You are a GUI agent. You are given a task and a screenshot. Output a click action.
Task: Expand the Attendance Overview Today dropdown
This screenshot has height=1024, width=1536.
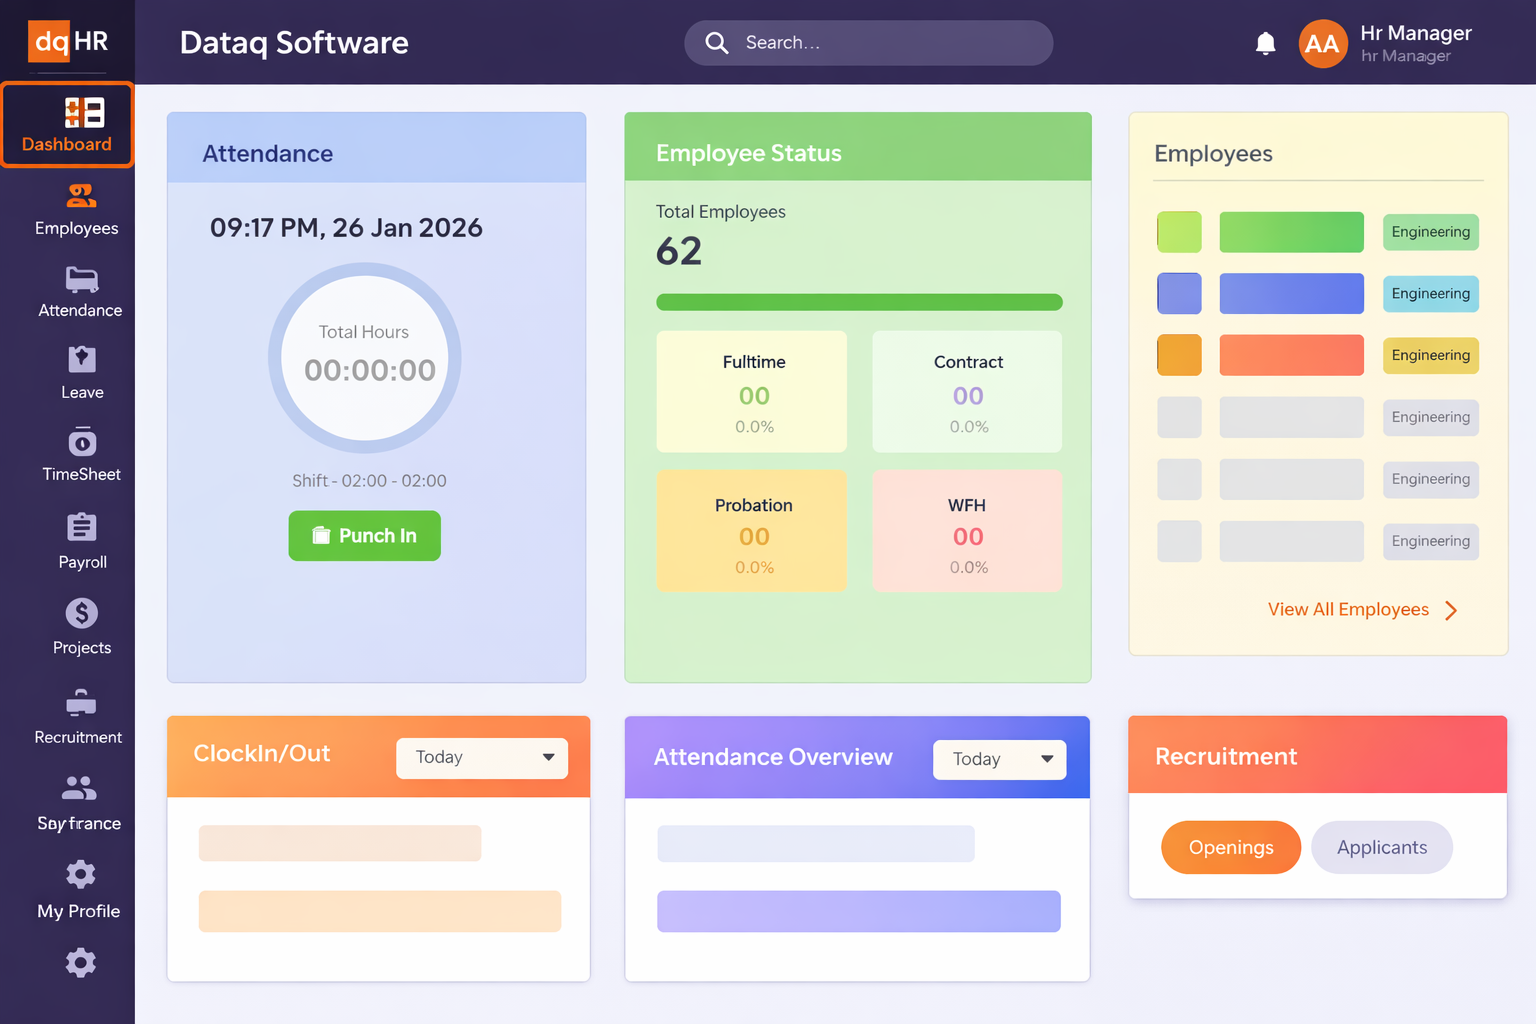tap(999, 760)
